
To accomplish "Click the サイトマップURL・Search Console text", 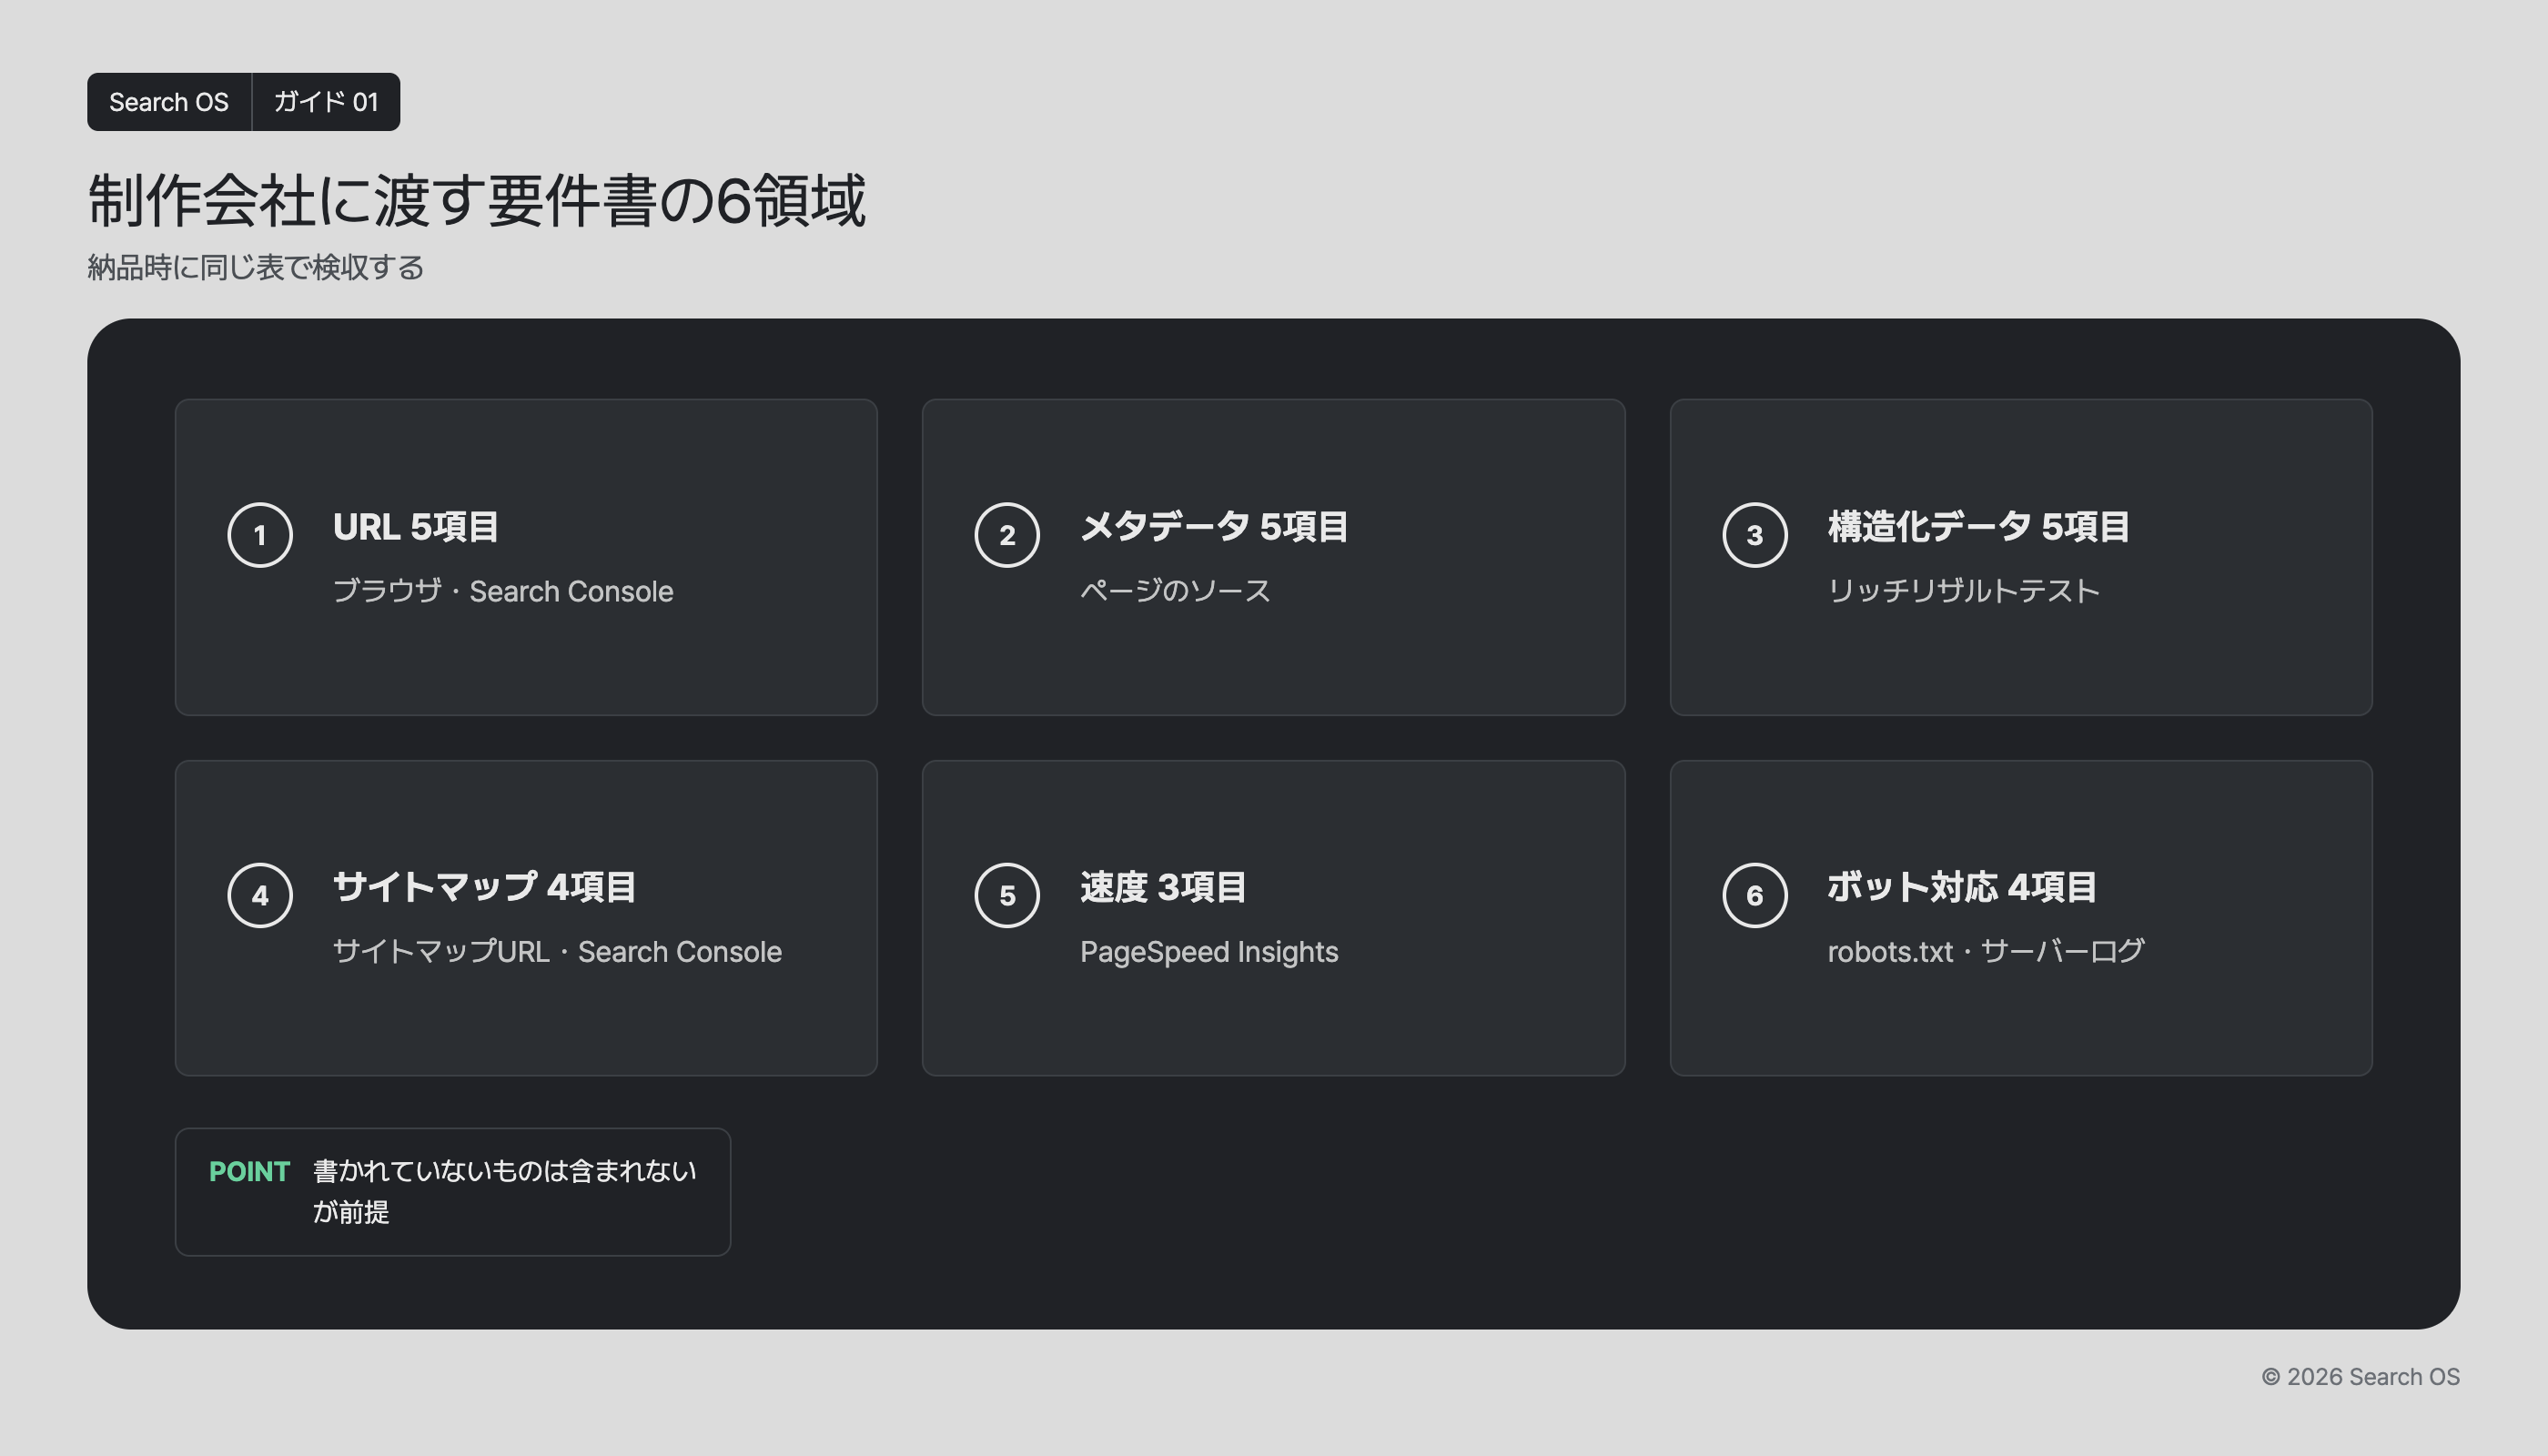I will tap(557, 951).
